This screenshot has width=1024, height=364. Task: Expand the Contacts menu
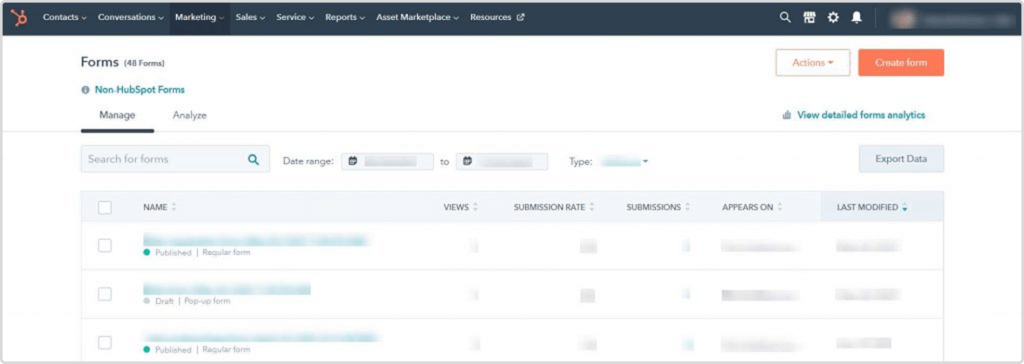[x=65, y=18]
